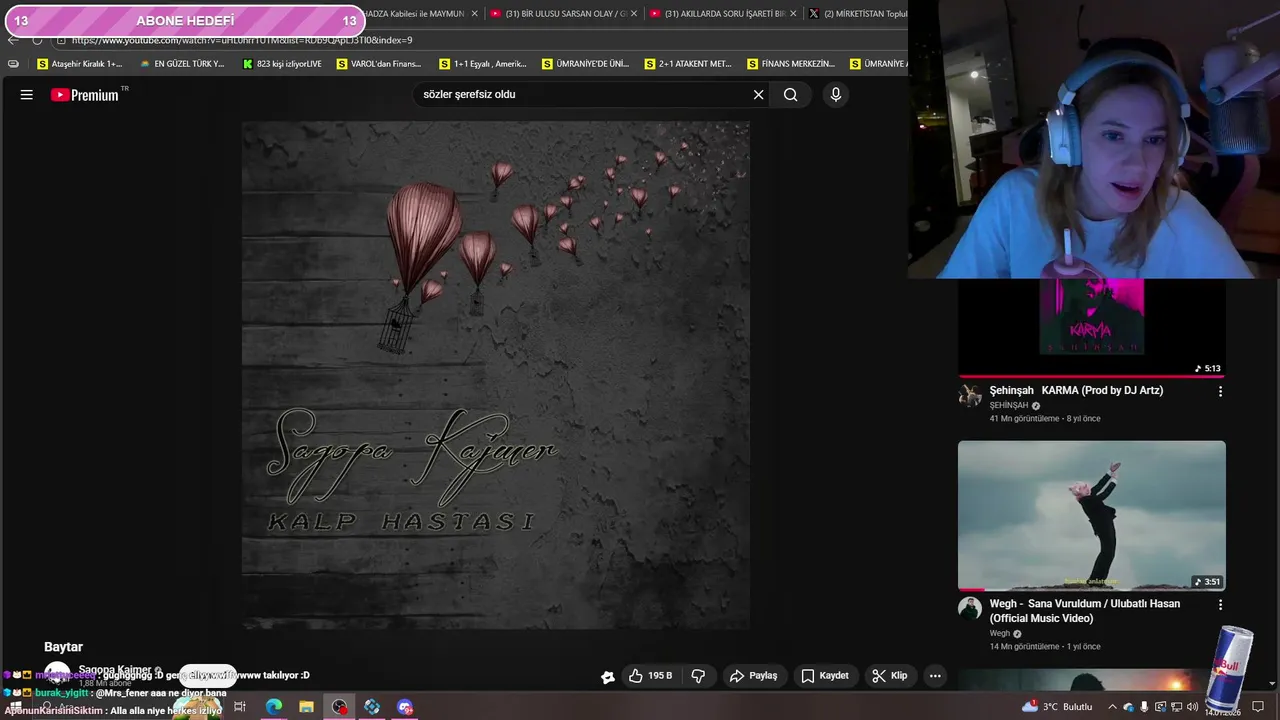Image resolution: width=1280 pixels, height=720 pixels.
Task: Open Task View on taskbar
Action: pyautogui.click(x=240, y=707)
